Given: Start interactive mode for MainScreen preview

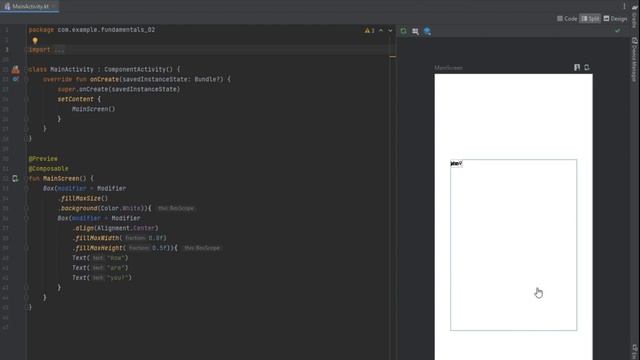Looking at the screenshot, I should (577, 67).
